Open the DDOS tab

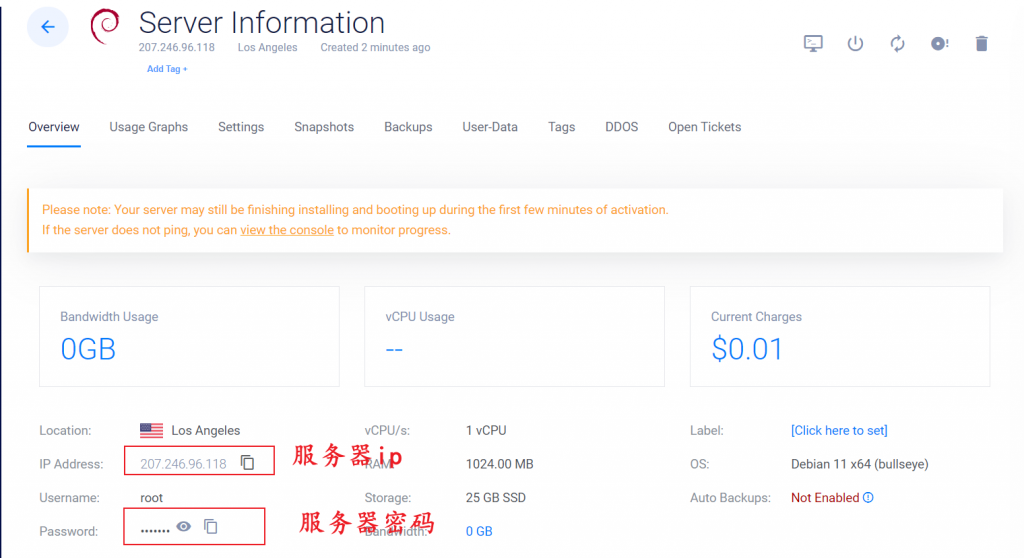[621, 127]
